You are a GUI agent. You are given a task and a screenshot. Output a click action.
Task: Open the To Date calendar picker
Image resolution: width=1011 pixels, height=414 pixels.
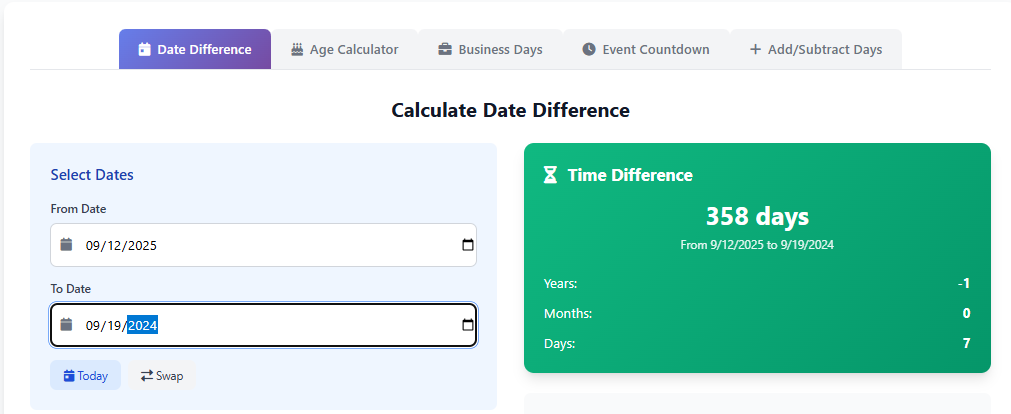[467, 325]
